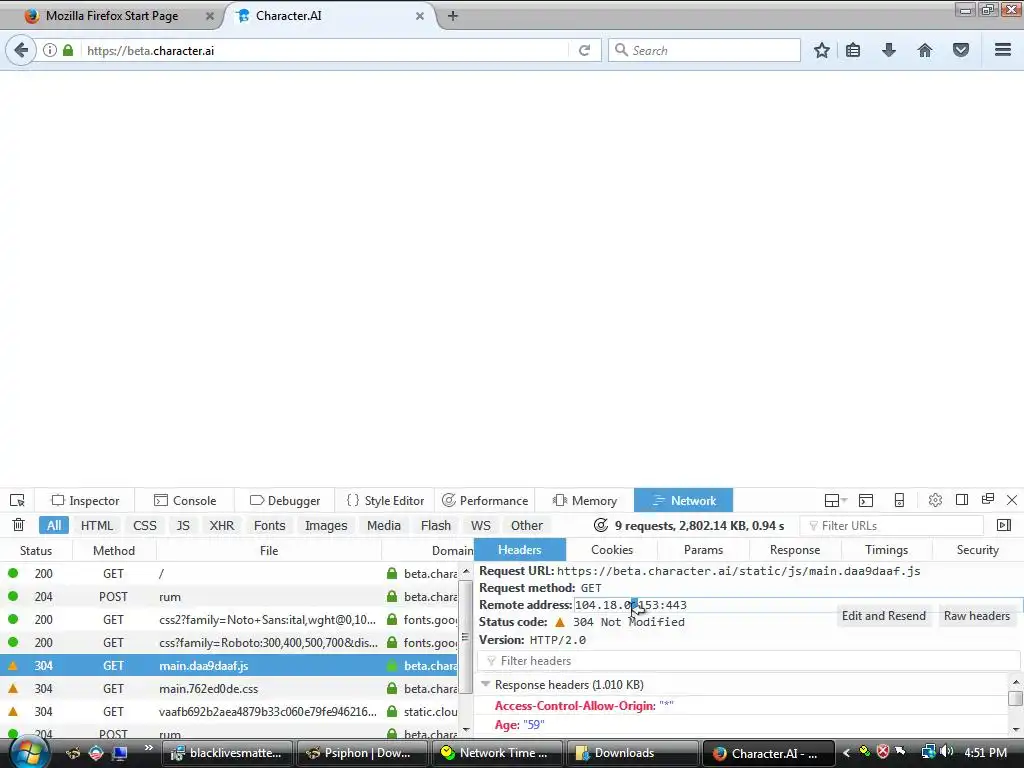Filter requests by HTML

click(x=97, y=525)
